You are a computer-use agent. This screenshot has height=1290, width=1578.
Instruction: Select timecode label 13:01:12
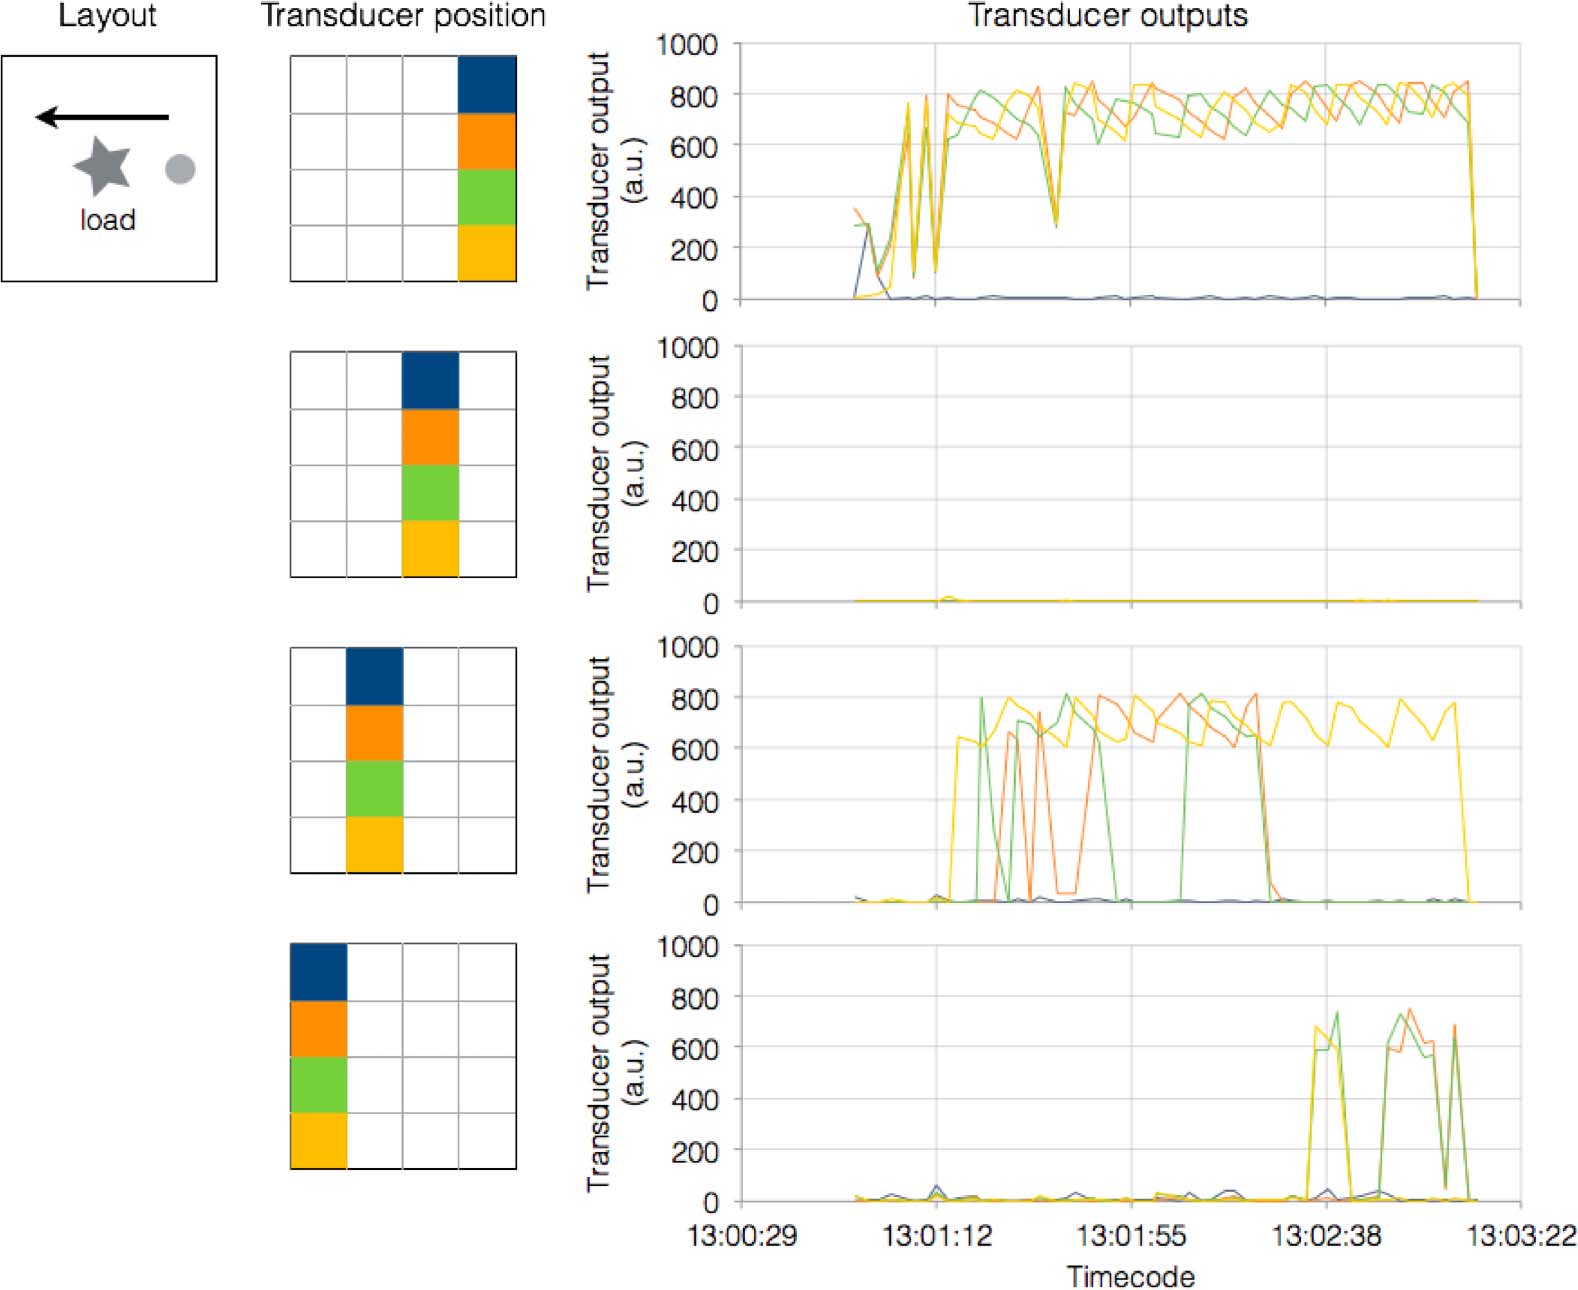coord(937,1235)
